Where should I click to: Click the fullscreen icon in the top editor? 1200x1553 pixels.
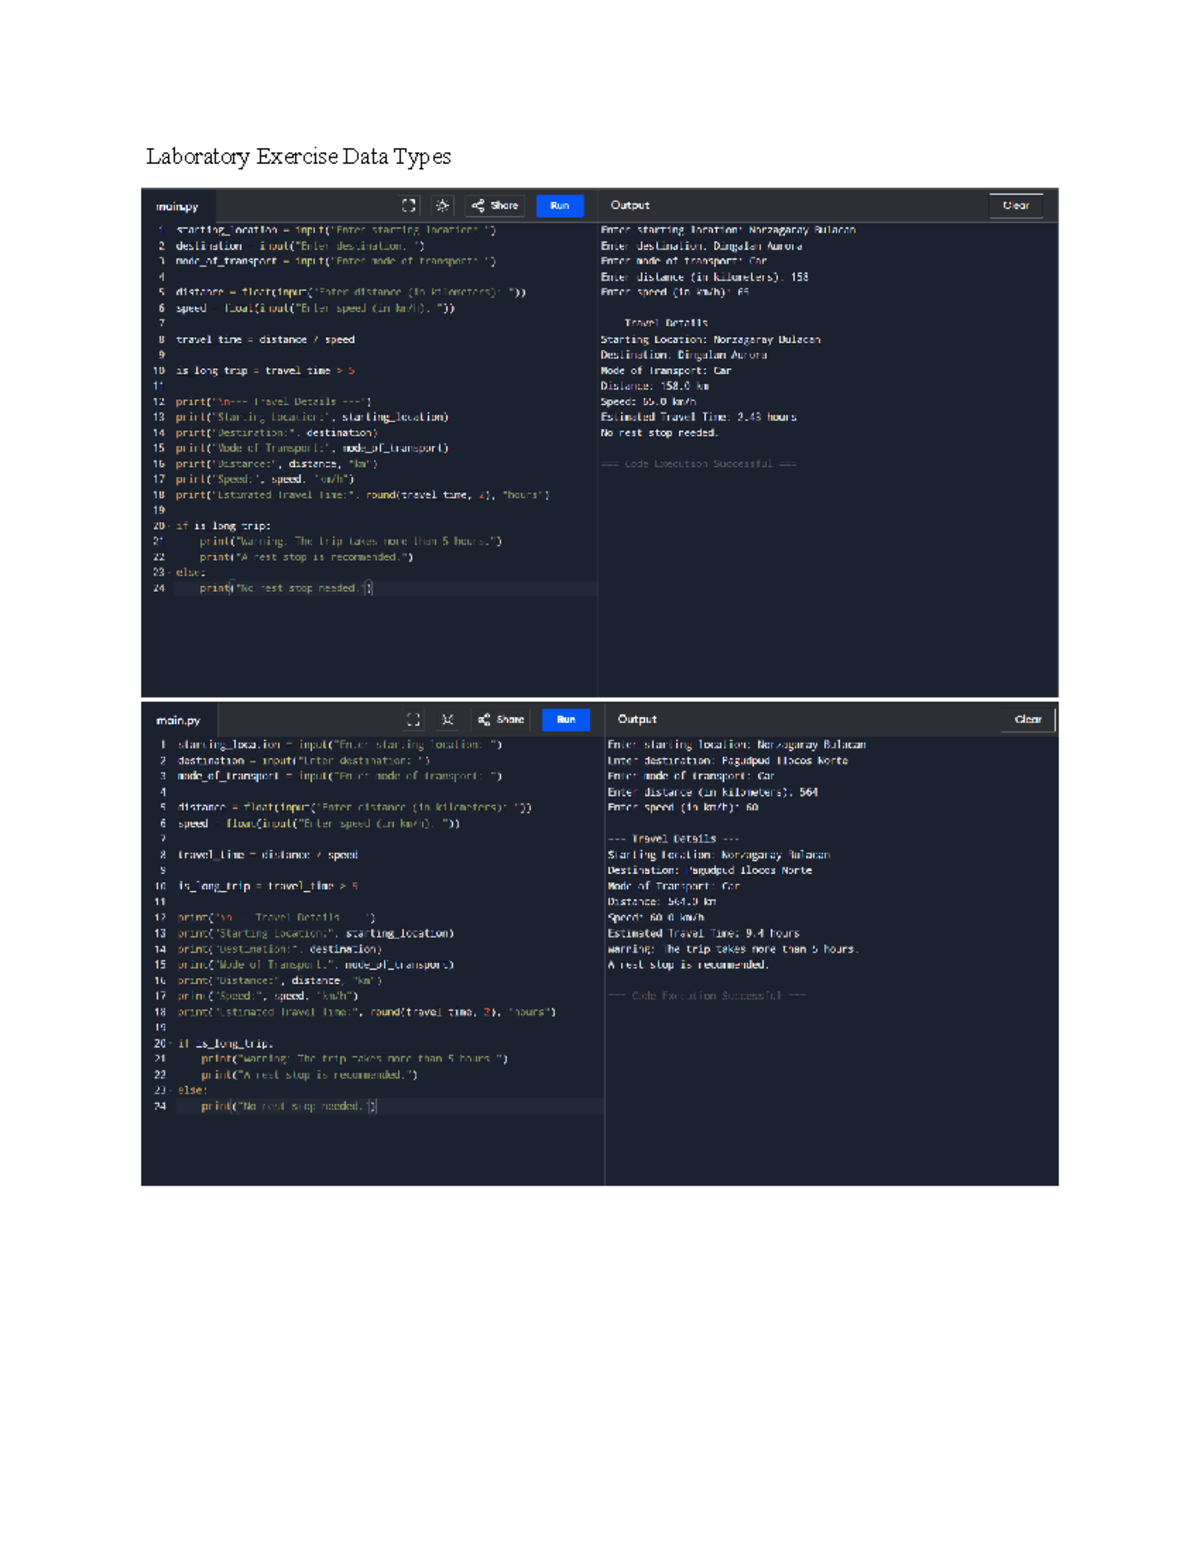pos(409,206)
